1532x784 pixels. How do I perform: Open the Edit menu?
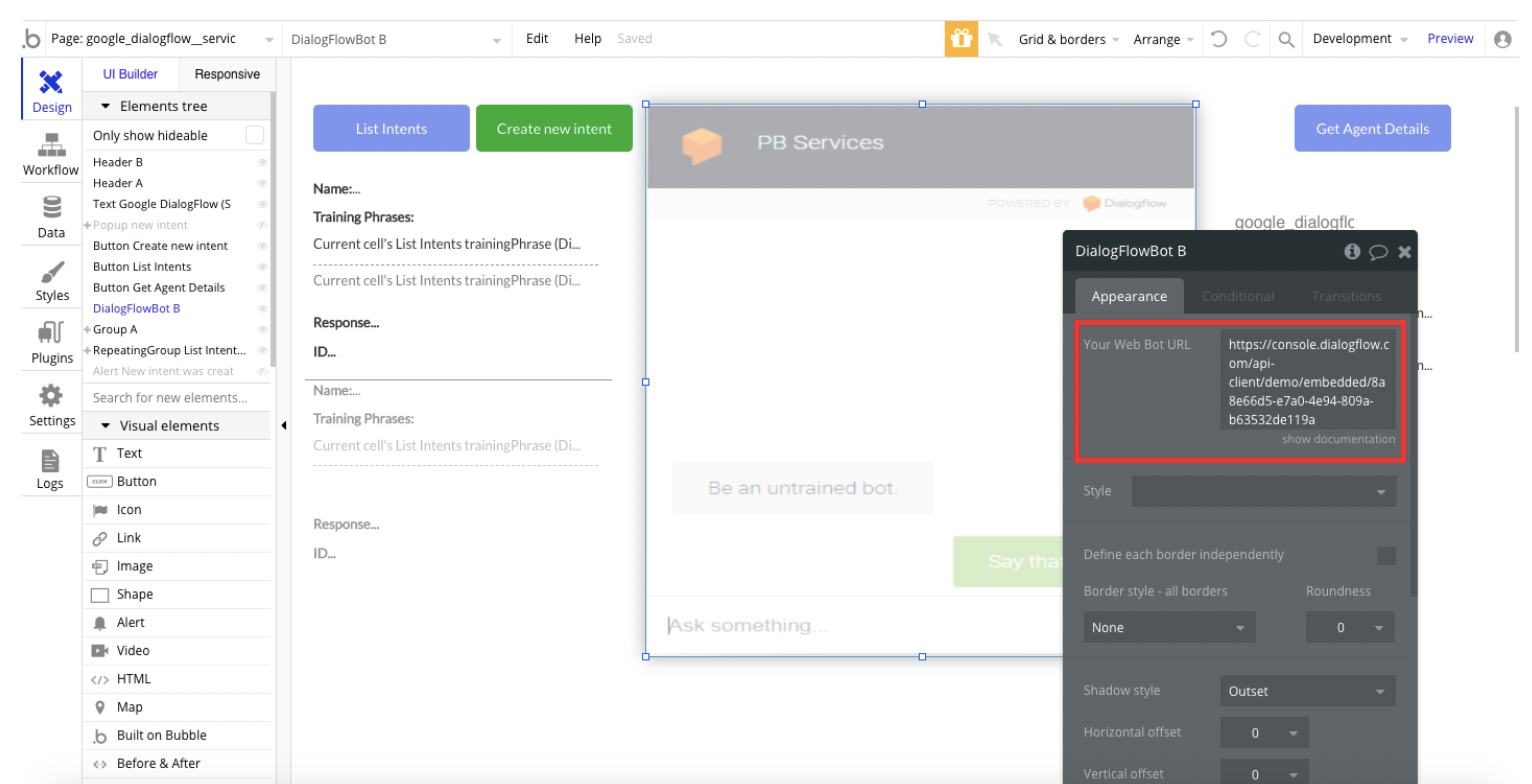537,39
